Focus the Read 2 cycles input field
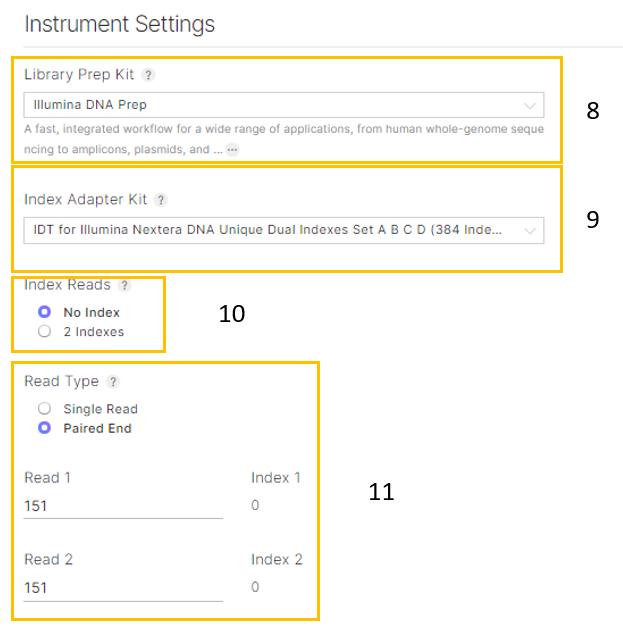 pos(122,588)
